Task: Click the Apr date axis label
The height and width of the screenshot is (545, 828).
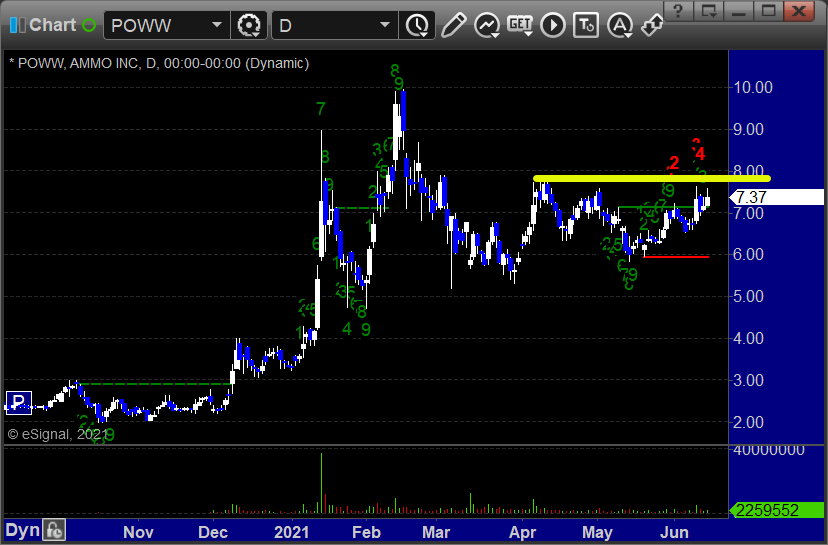Action: [x=522, y=532]
